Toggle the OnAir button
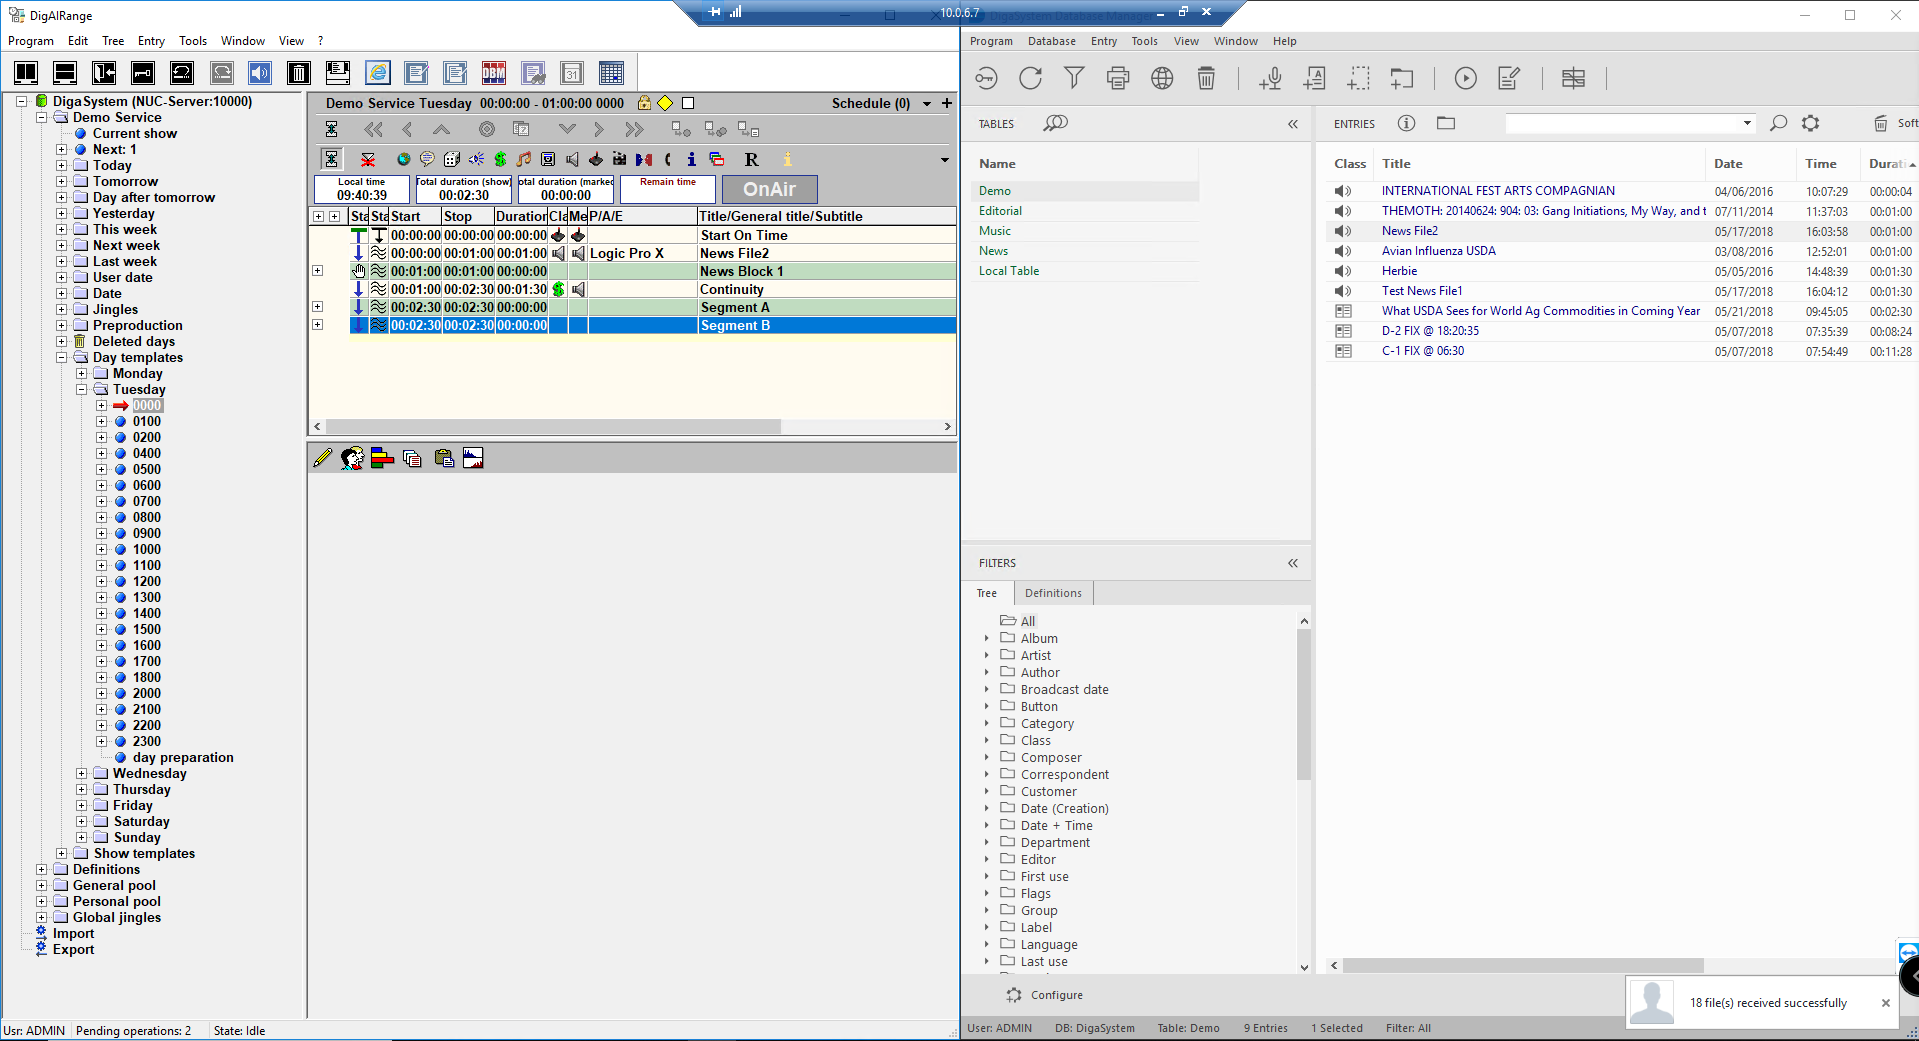Viewport: 1919px width, 1041px height. click(x=769, y=189)
